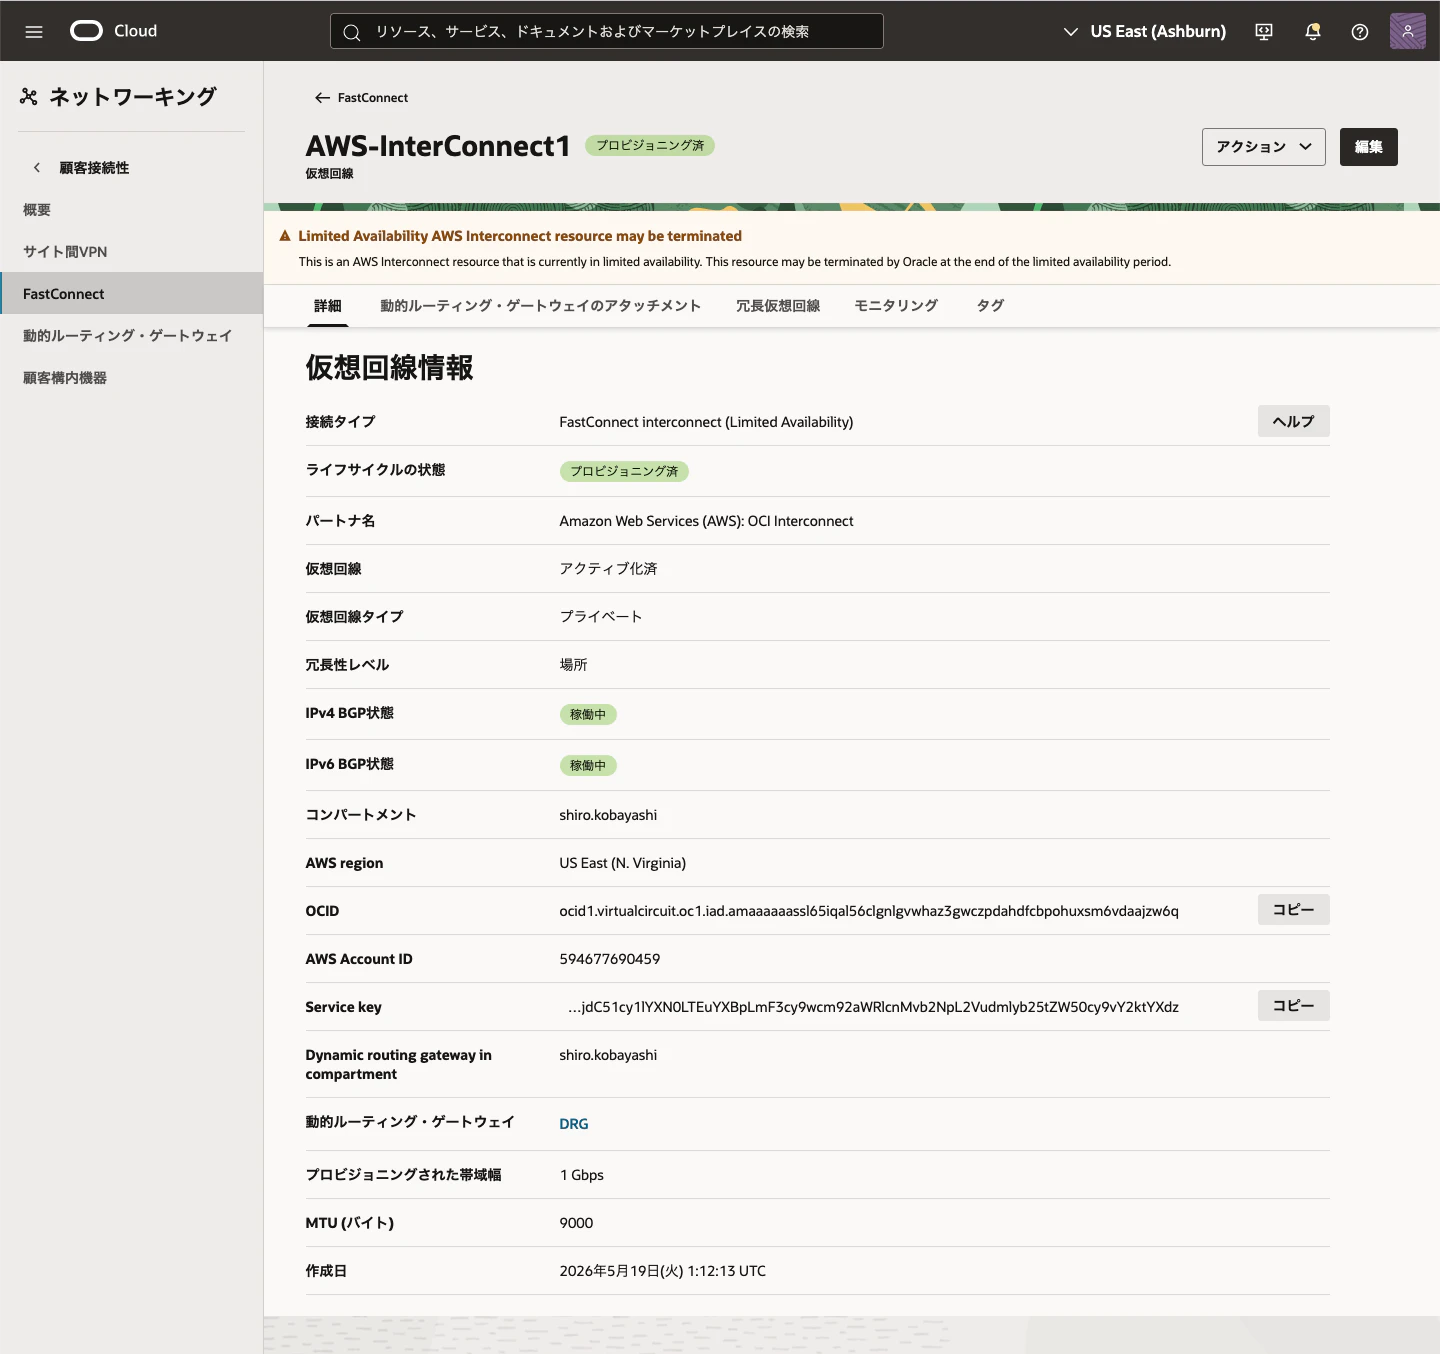The width and height of the screenshot is (1440, 1354).
Task: Switch to the 動的ルーティング・ゲートウェイのアタッチメント tab
Action: tap(540, 306)
